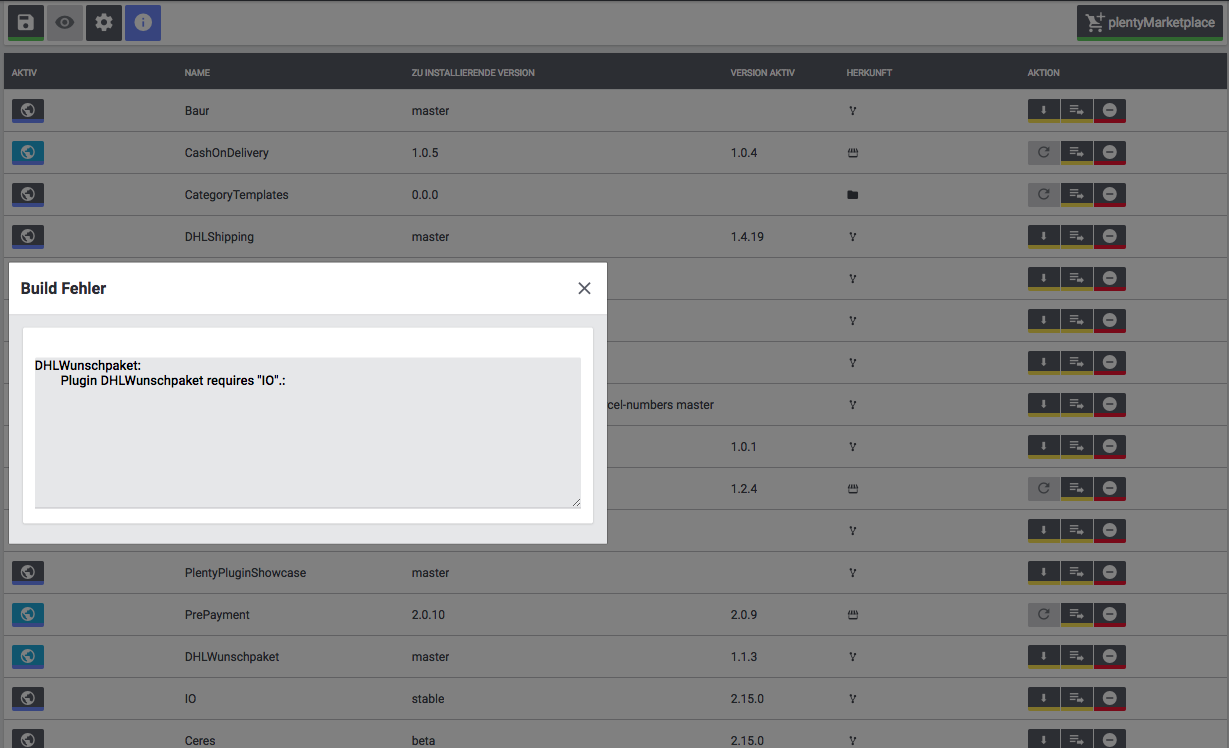1229x748 pixels.
Task: Click list-arrow icon in row with version 1.0.1
Action: coord(1077,447)
